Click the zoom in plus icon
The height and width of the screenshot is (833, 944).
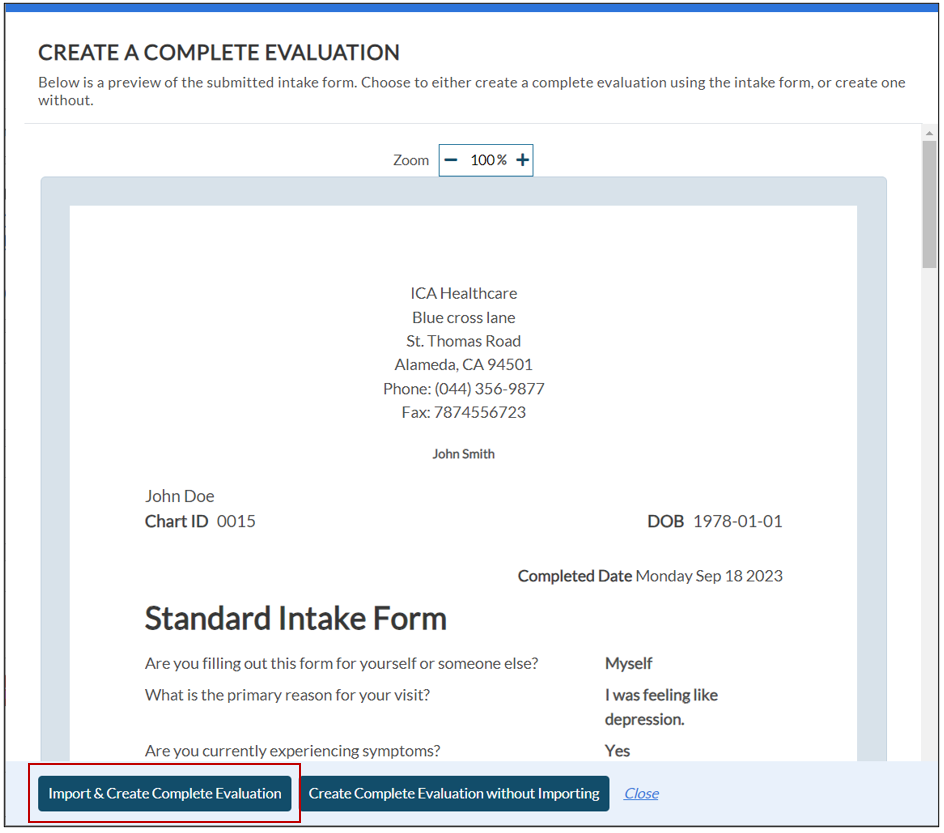(522, 160)
